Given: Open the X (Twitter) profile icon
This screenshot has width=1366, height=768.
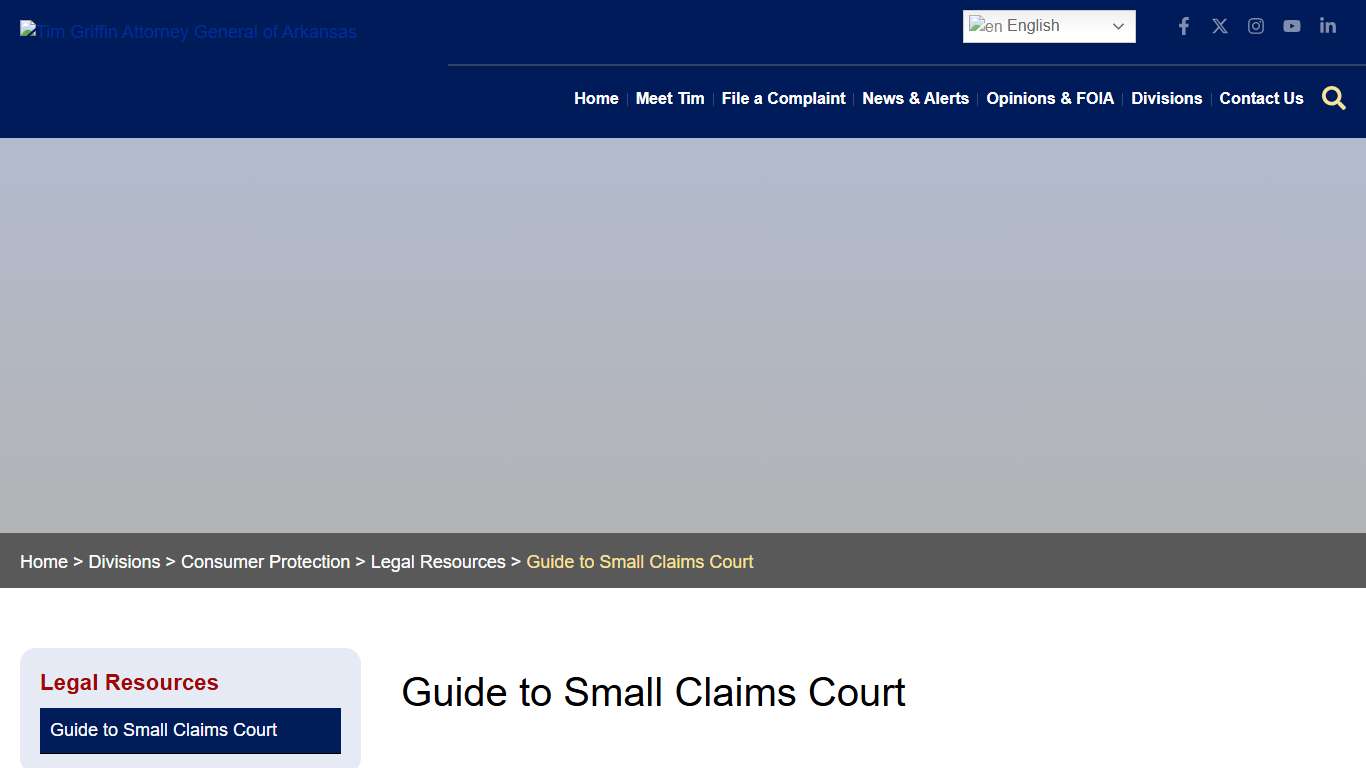Looking at the screenshot, I should [1220, 26].
